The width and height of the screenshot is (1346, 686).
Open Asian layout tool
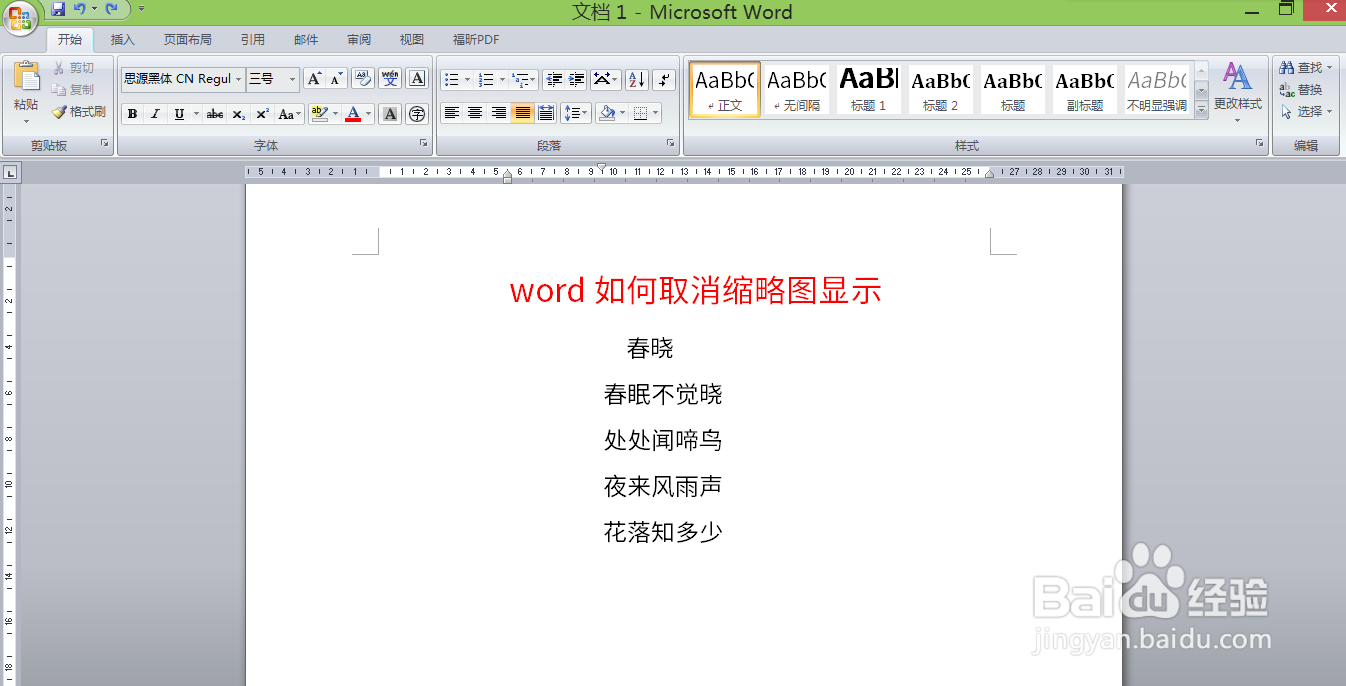pyautogui.click(x=605, y=79)
